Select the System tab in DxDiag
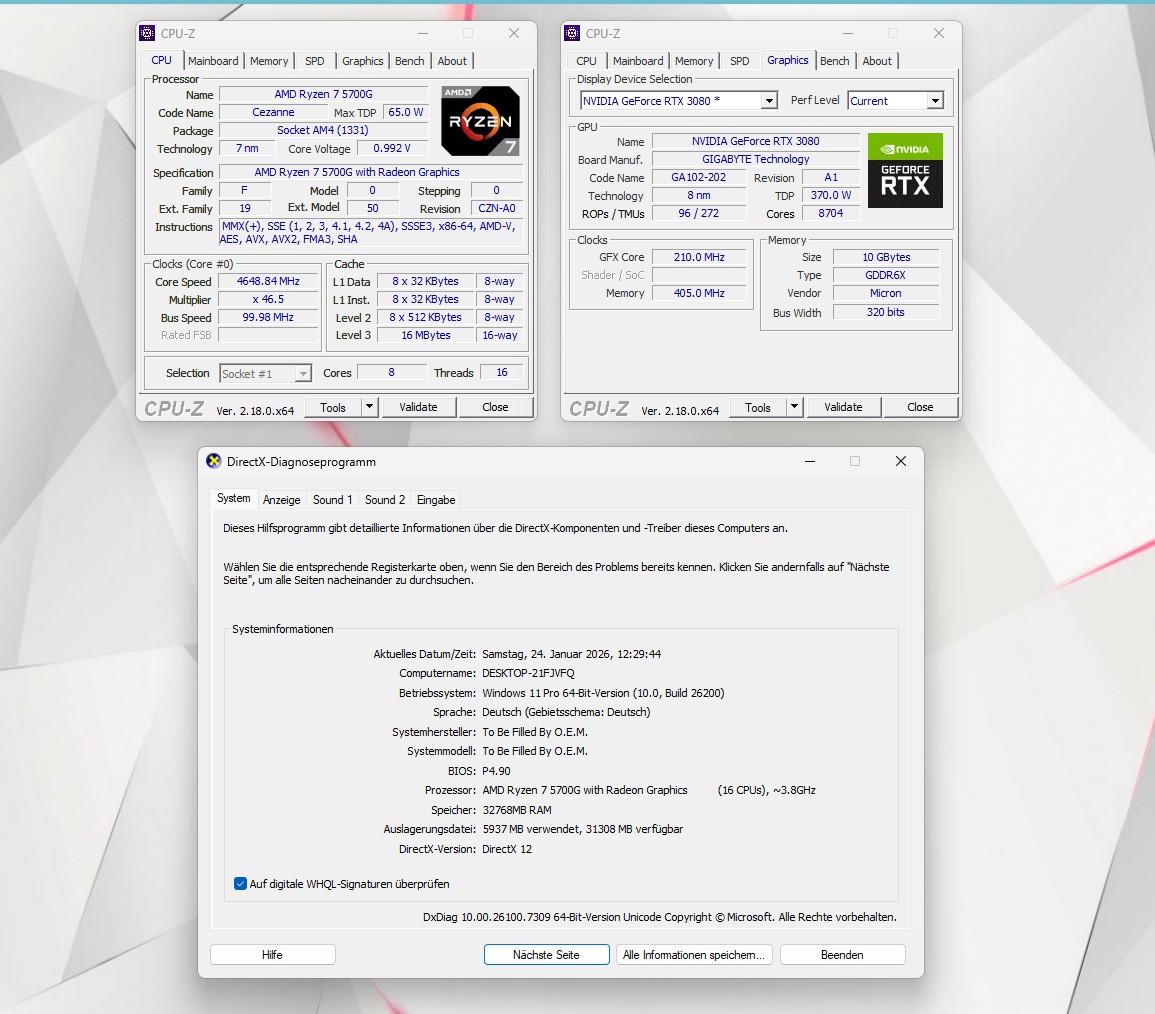The image size is (1155, 1014). click(x=234, y=499)
